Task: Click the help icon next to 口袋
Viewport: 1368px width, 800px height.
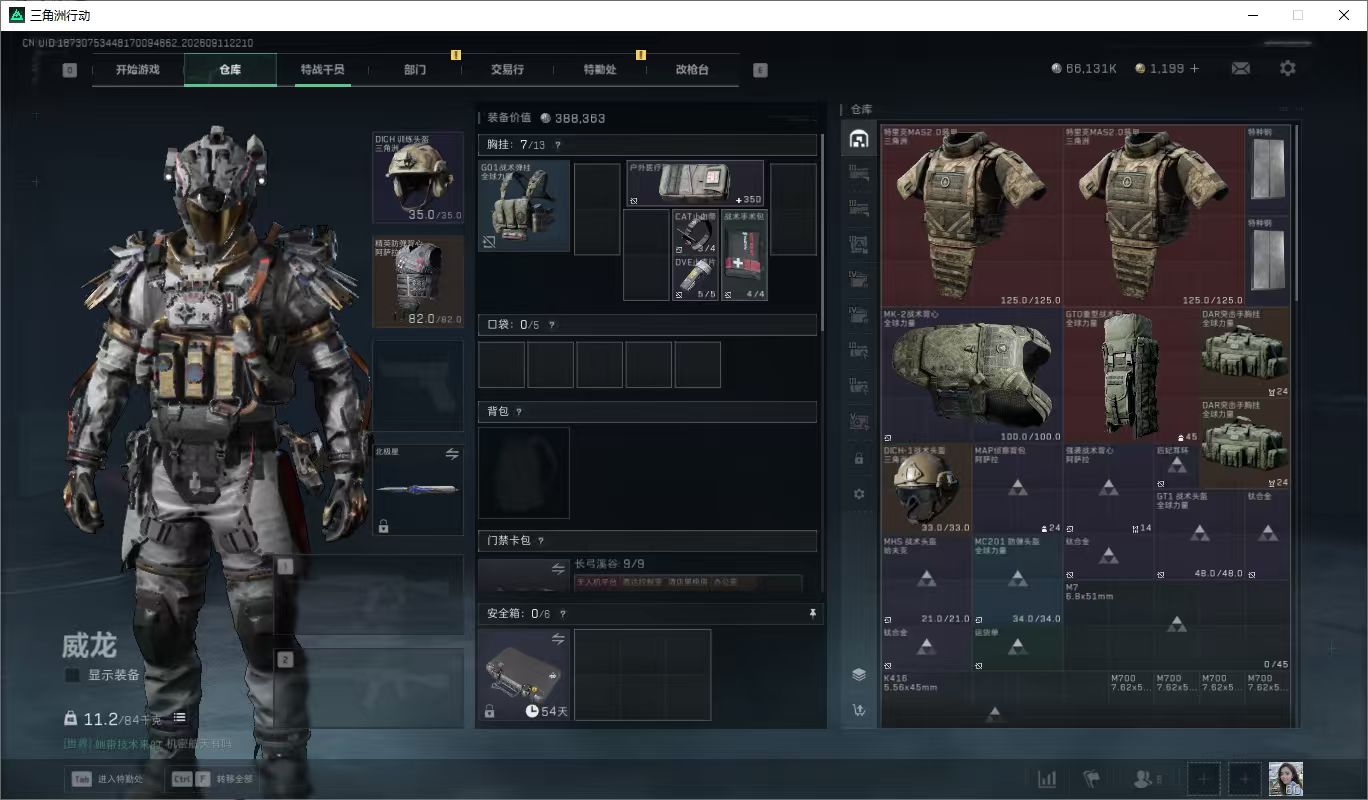Action: [551, 325]
